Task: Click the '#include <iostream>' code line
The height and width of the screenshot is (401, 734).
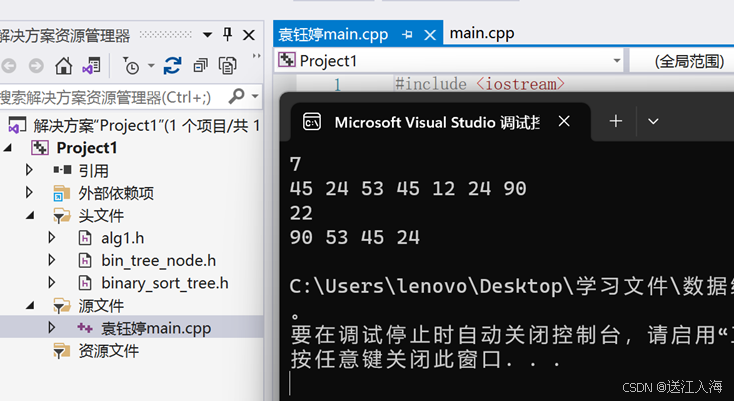Action: pos(480,84)
